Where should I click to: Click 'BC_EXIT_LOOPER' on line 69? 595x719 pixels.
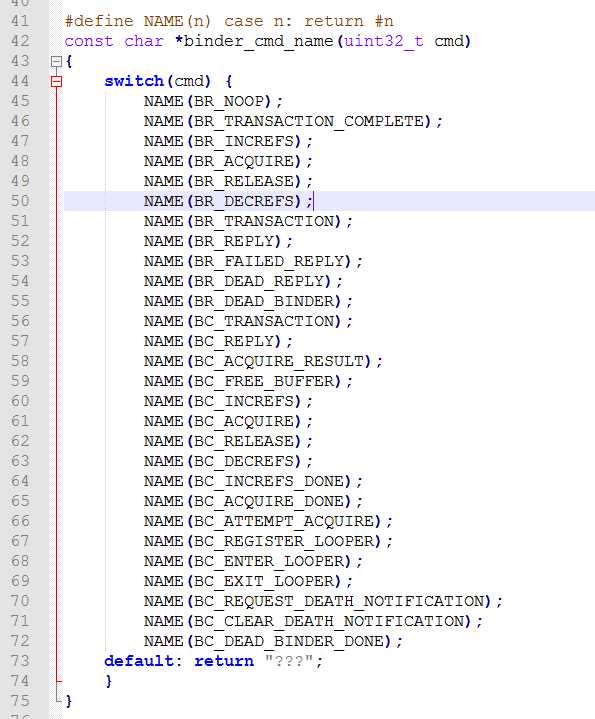[x=264, y=581]
